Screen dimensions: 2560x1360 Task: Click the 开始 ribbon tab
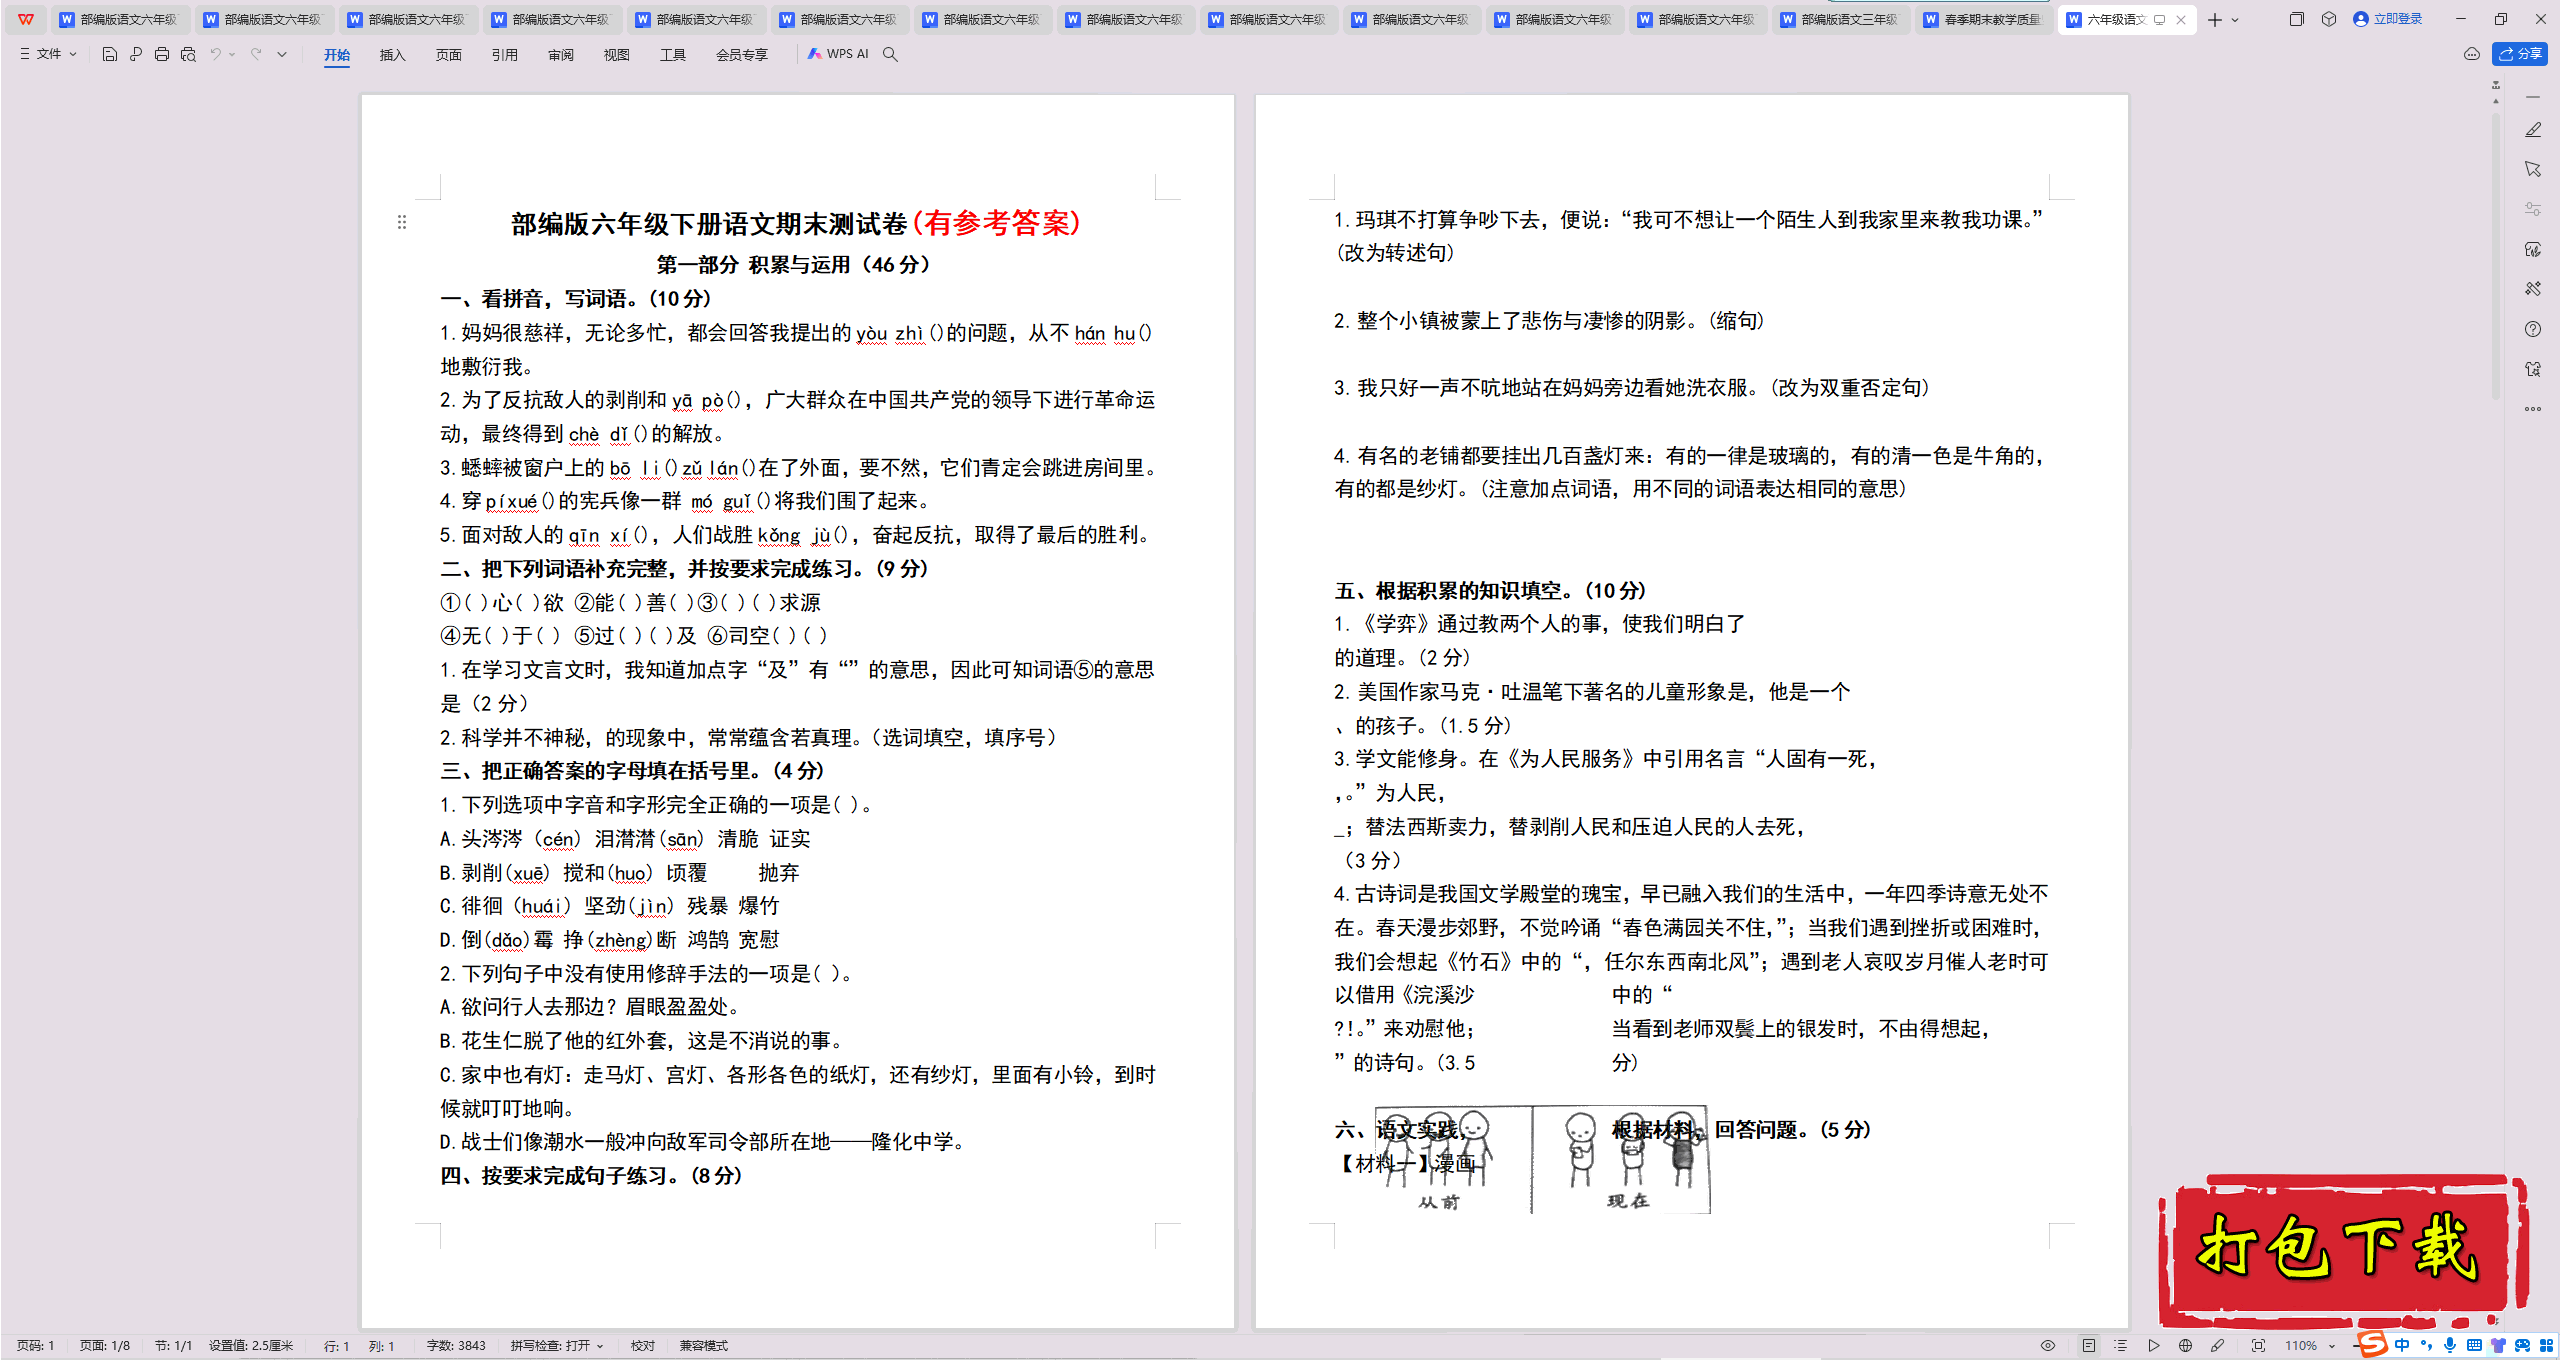[336, 55]
